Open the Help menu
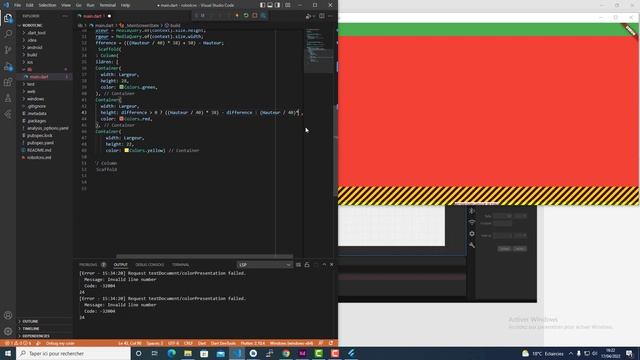This screenshot has height=360, width=640. click(125, 5)
